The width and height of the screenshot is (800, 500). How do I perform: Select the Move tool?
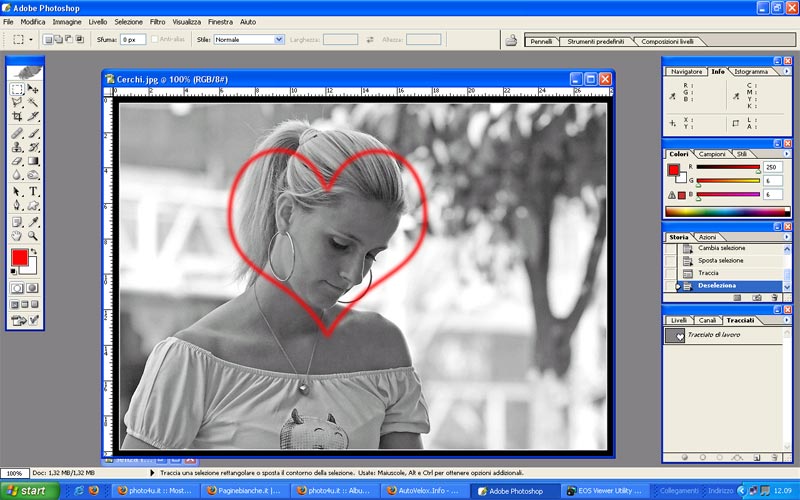(33, 89)
